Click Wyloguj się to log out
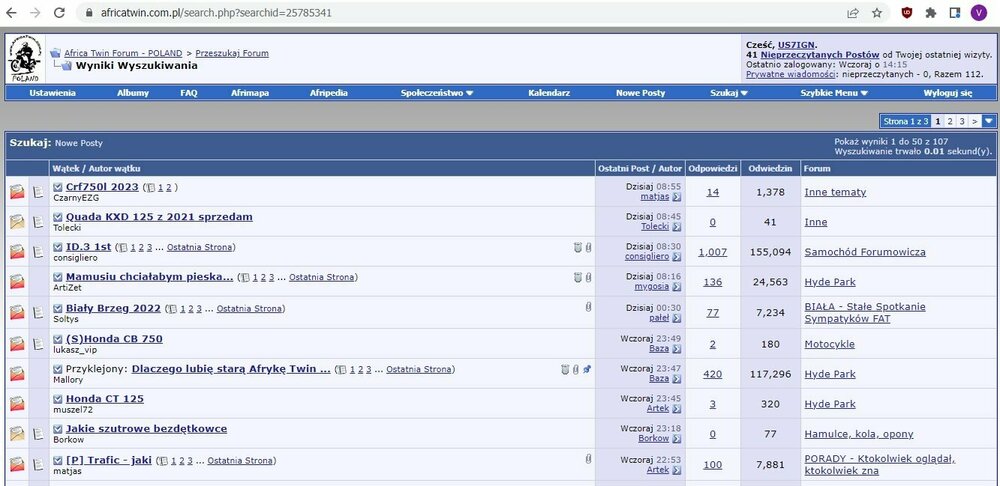Image resolution: width=1000 pixels, height=486 pixels. click(x=948, y=92)
